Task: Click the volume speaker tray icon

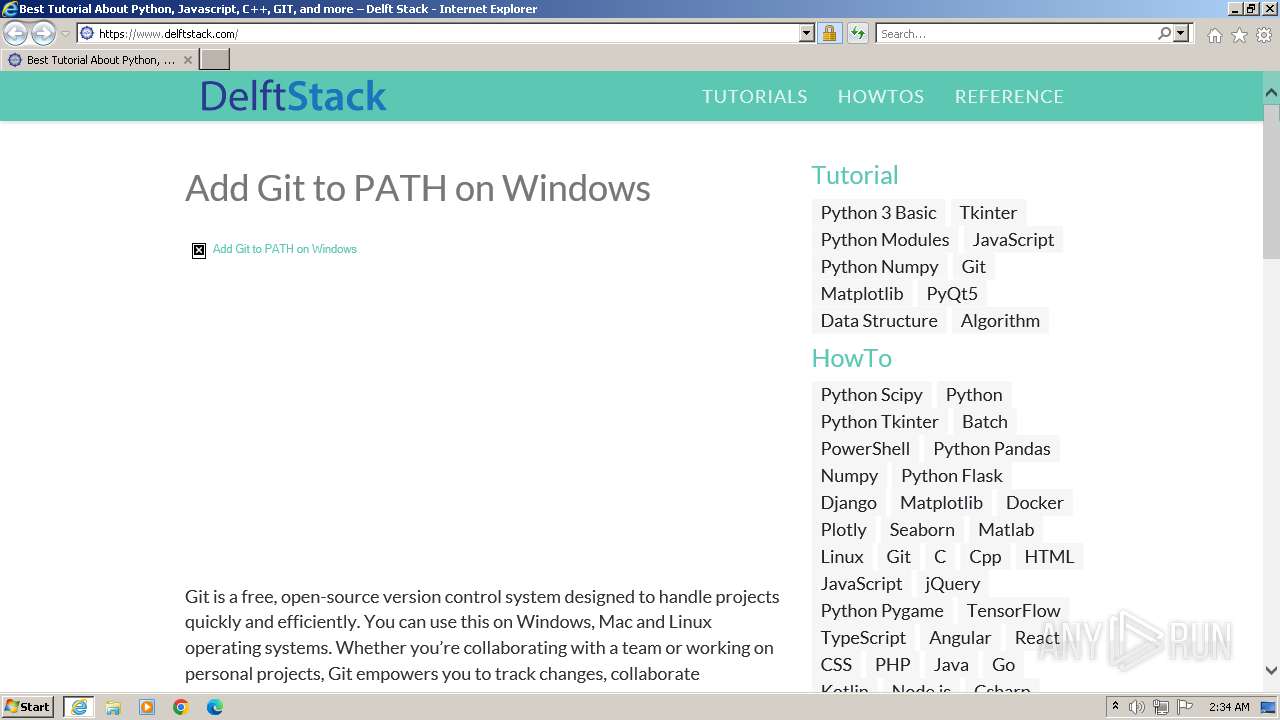Action: [x=1137, y=707]
